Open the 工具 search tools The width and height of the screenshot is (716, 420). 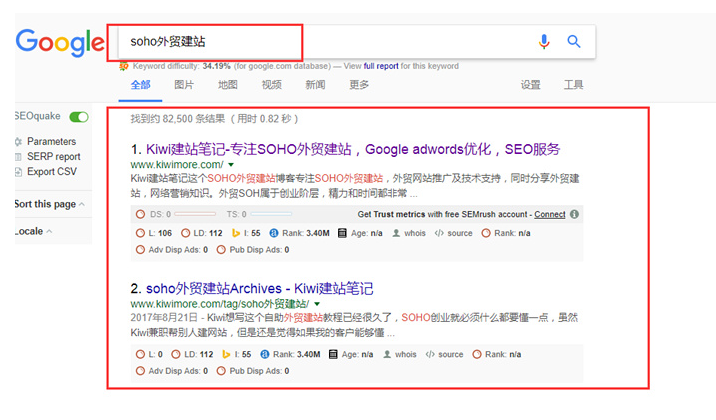click(574, 85)
